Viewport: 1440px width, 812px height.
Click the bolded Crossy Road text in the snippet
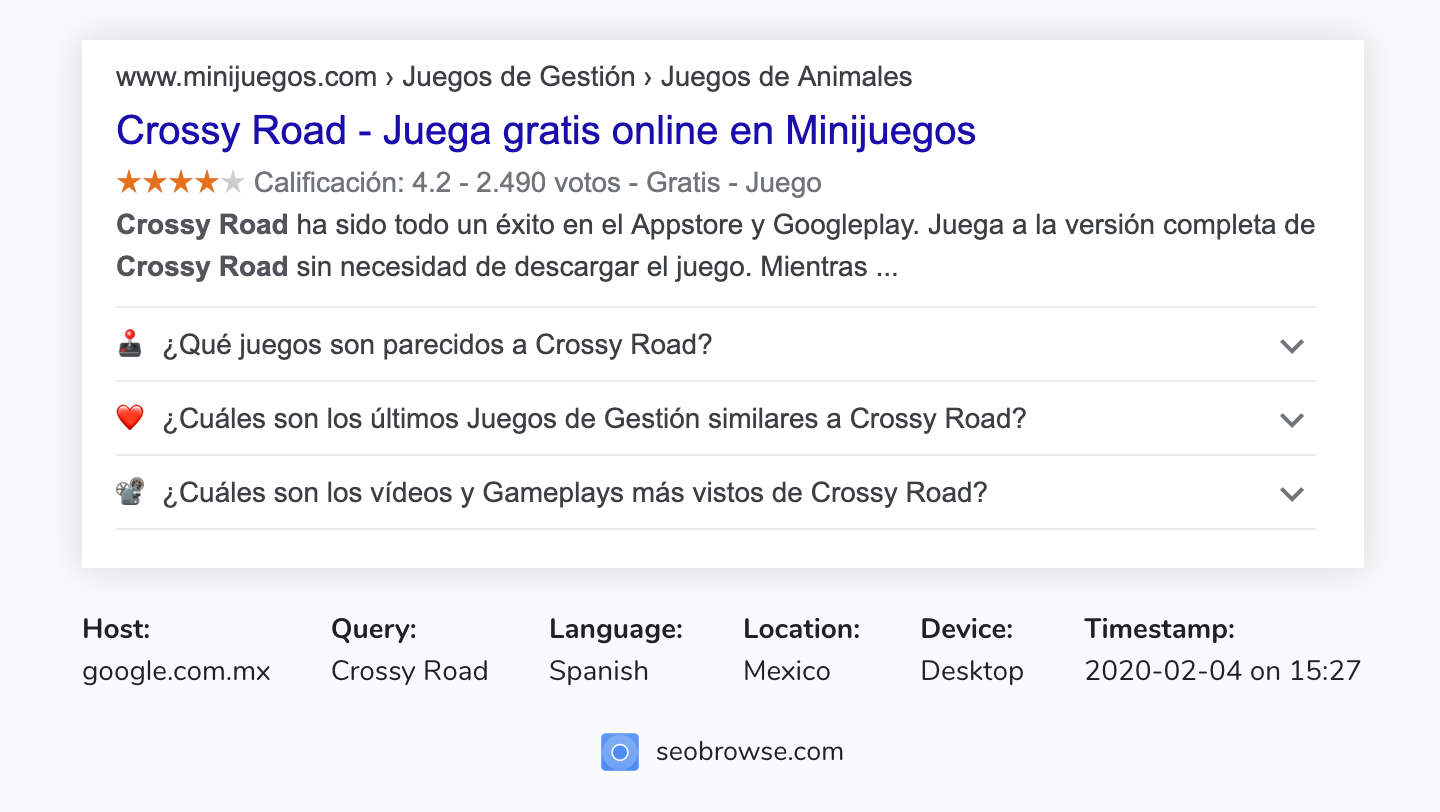click(x=201, y=224)
